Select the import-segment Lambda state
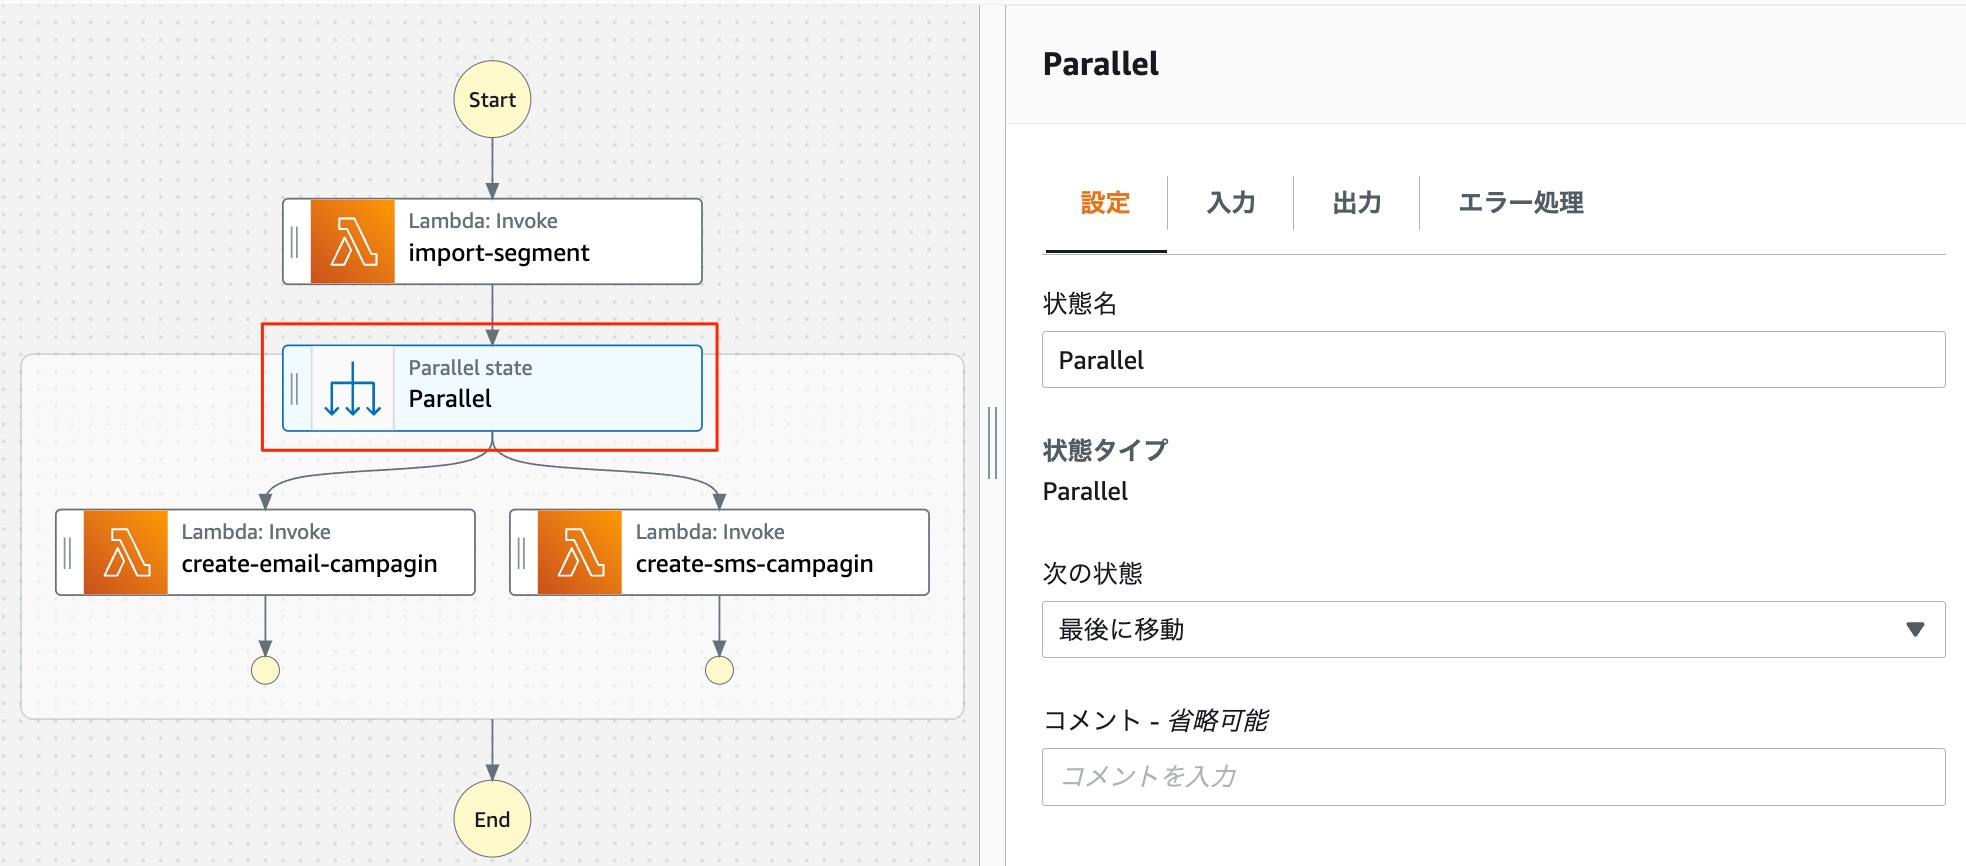 pyautogui.click(x=492, y=241)
